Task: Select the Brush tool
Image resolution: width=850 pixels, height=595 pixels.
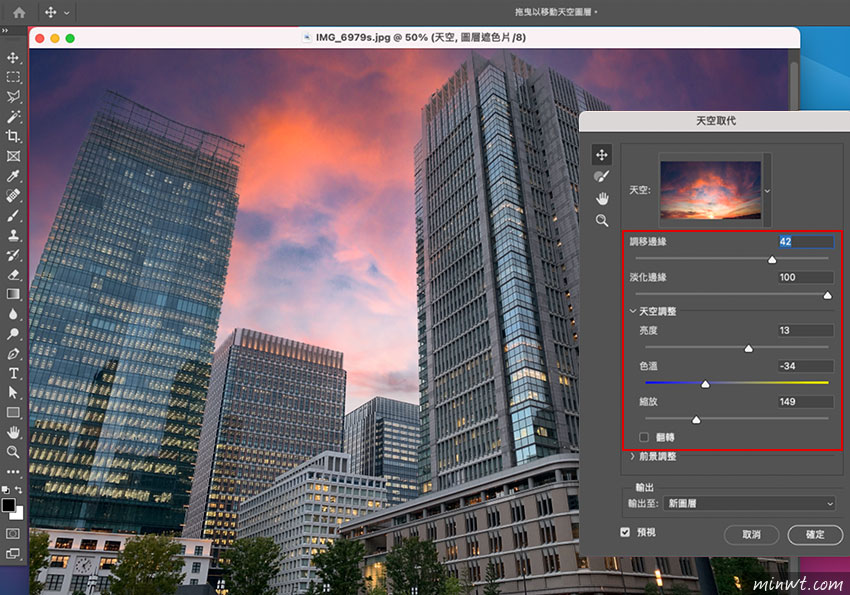Action: pos(13,215)
